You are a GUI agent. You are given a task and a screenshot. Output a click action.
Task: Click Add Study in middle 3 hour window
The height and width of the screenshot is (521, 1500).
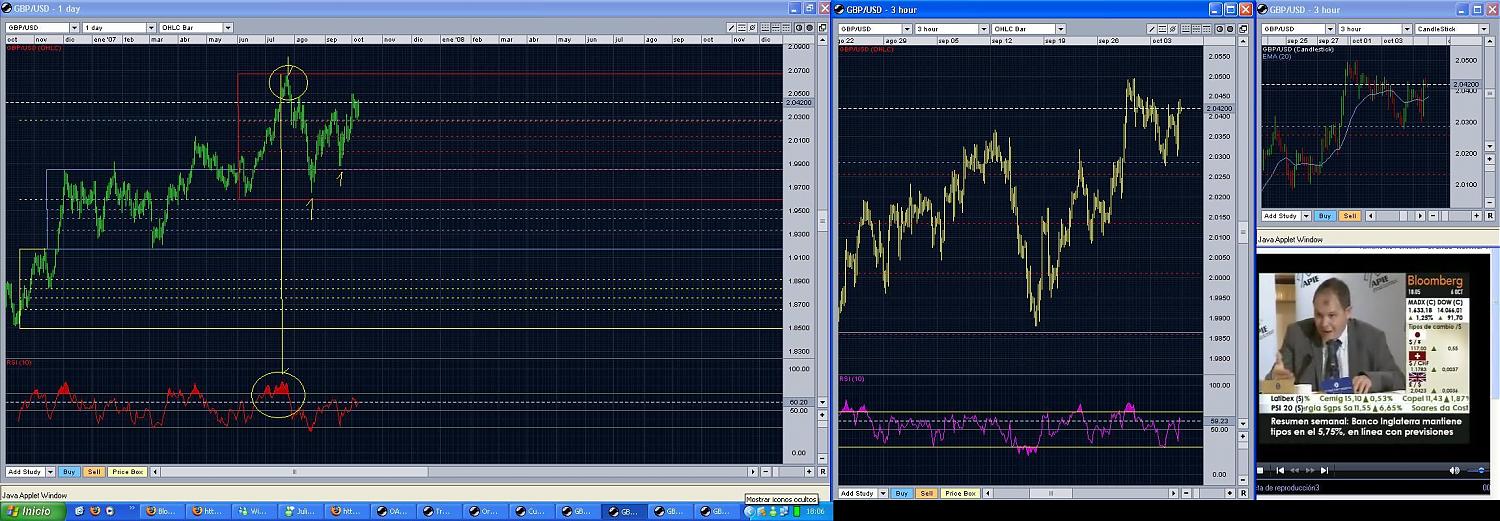(858, 494)
